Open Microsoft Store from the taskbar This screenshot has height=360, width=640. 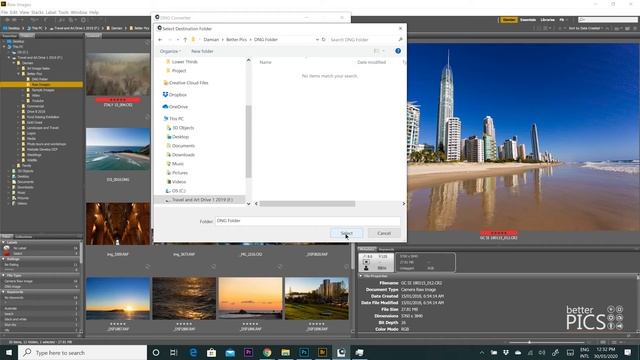[211, 352]
